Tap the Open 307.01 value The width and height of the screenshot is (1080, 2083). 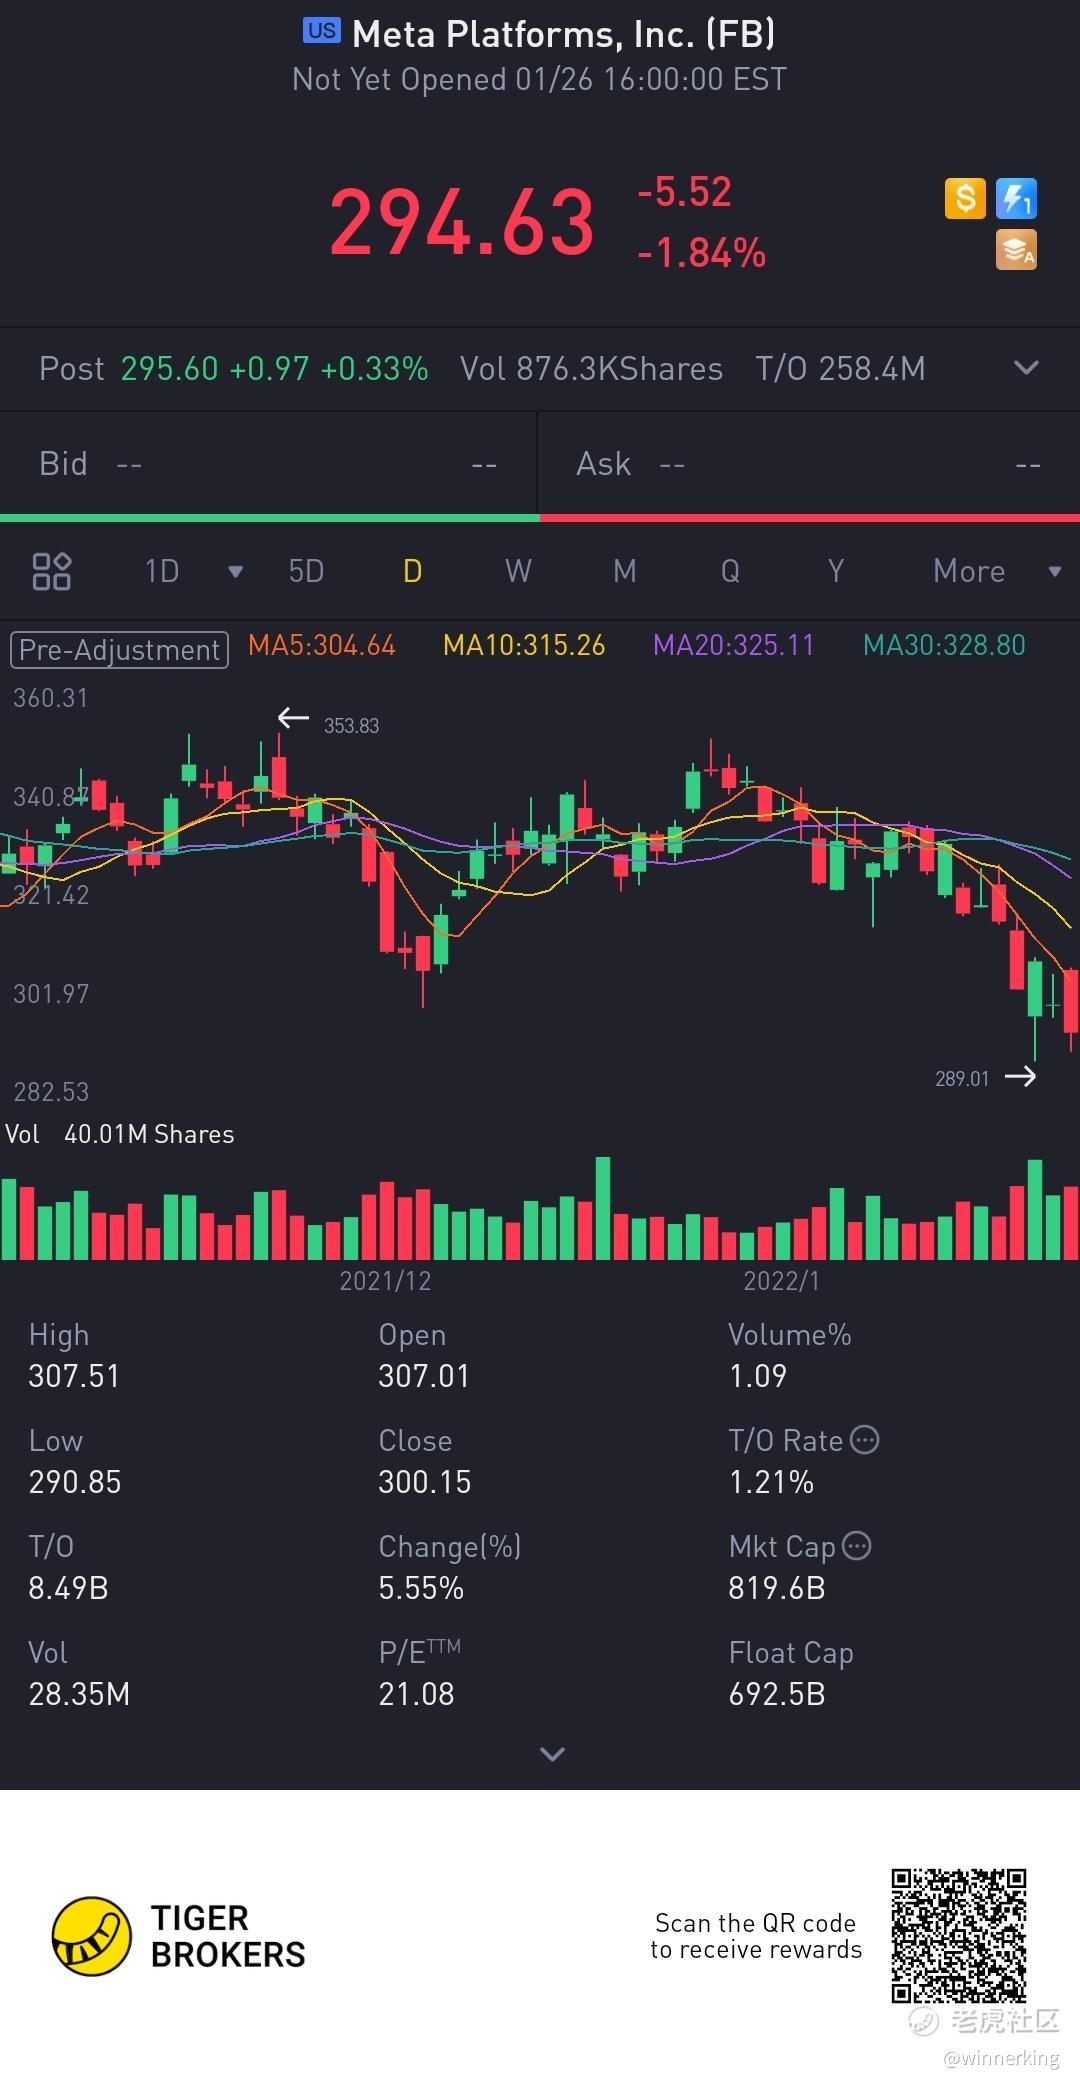(x=424, y=1376)
